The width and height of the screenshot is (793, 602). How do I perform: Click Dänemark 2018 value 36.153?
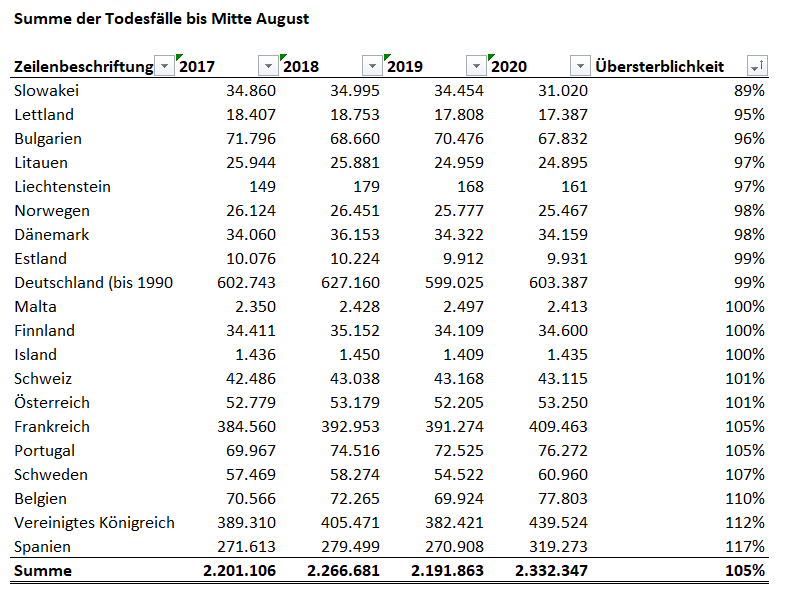coord(355,235)
